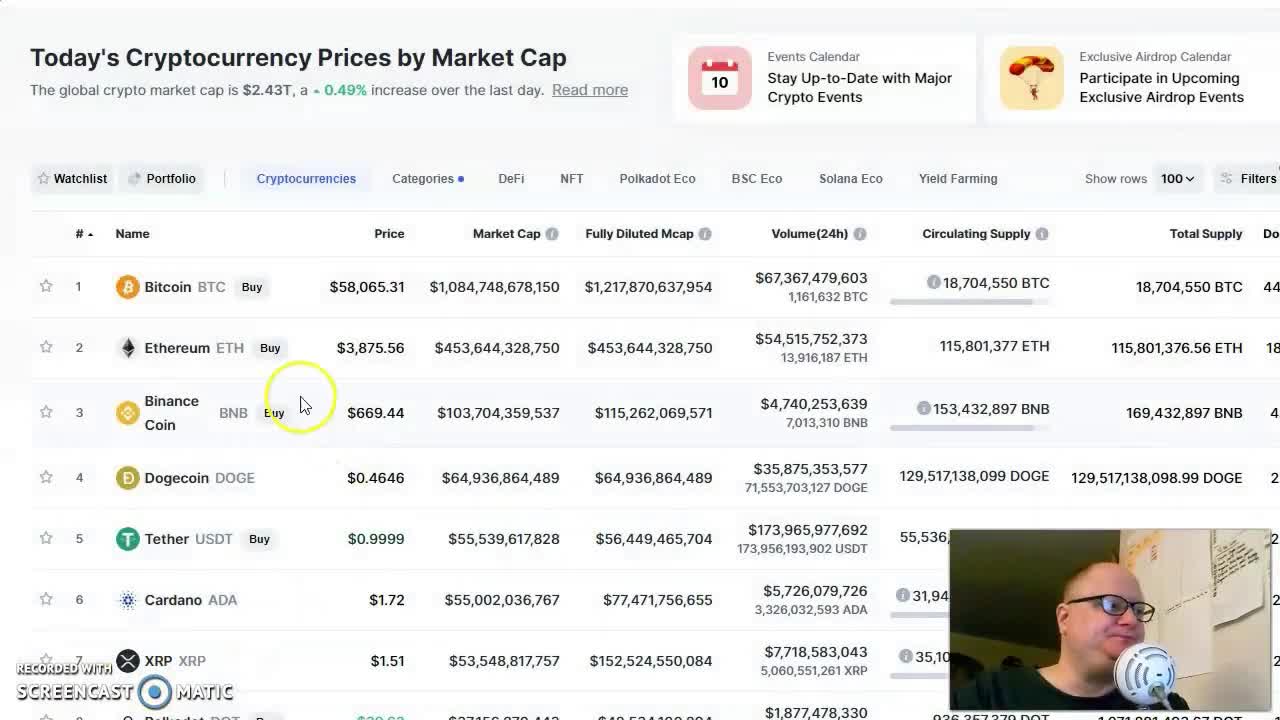
Task: Star Binance Coin for watchlist
Action: pyautogui.click(x=46, y=413)
